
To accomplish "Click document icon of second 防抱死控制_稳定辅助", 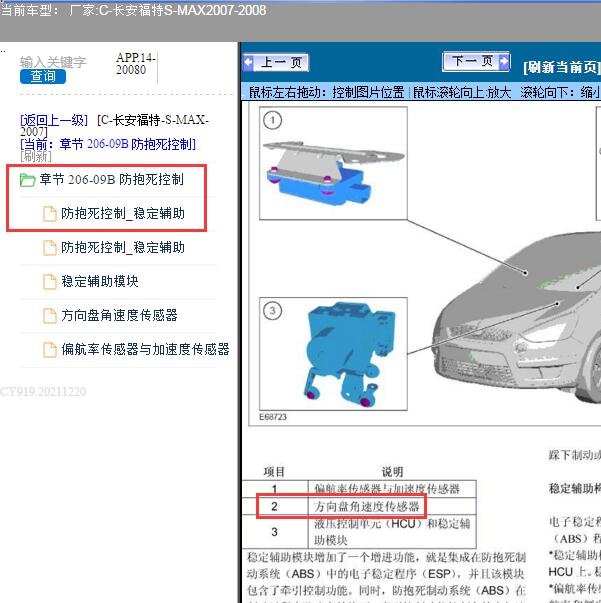I will coord(50,248).
